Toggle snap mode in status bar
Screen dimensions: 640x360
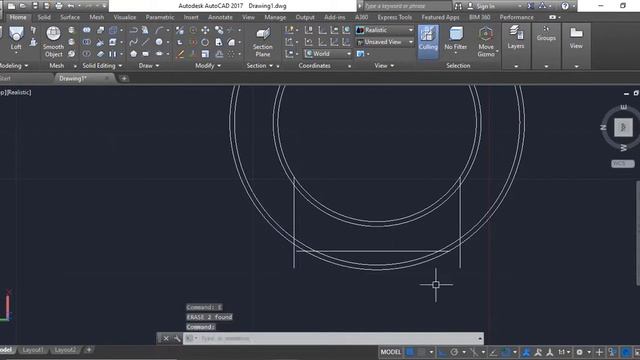click(x=422, y=352)
